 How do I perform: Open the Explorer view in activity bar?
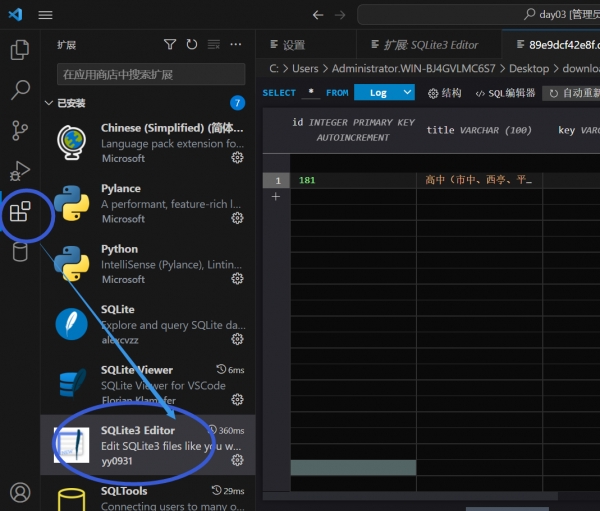[20, 50]
